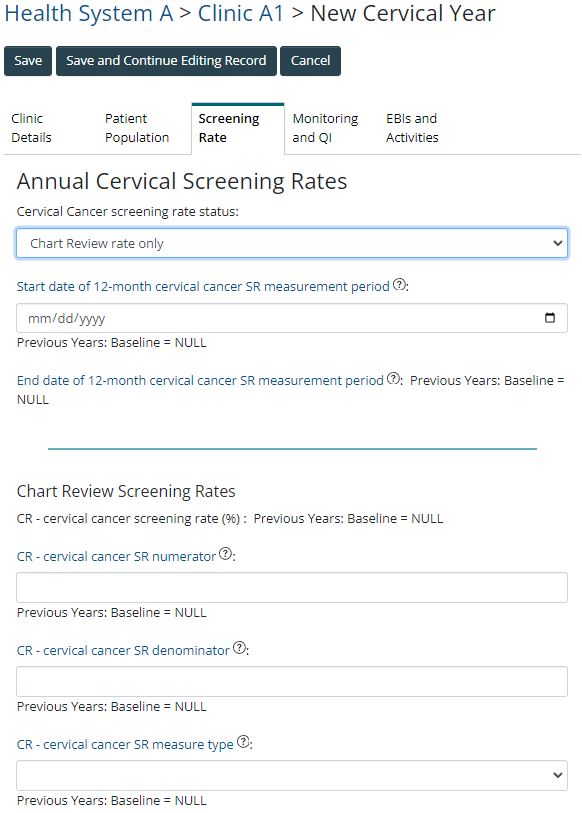Open the EBIs and Activities tab
This screenshot has height=813, width=582.
[x=412, y=128]
